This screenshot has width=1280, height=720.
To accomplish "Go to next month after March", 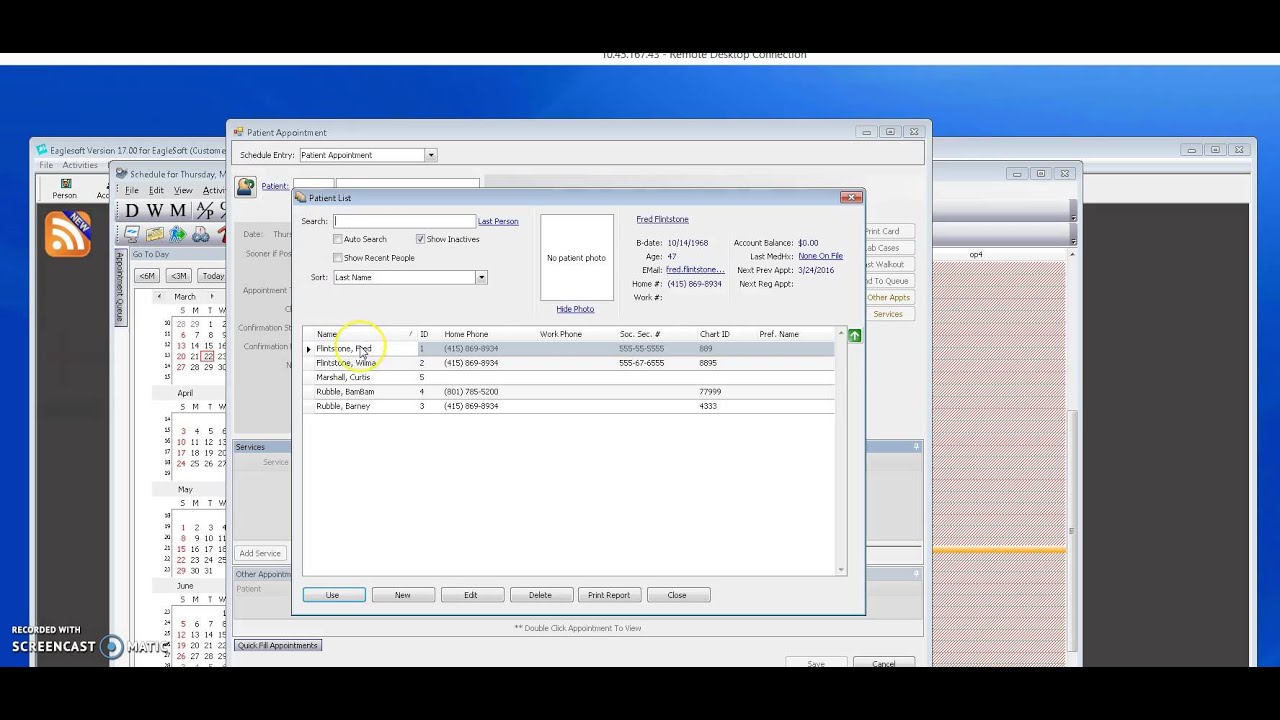I will 211,297.
